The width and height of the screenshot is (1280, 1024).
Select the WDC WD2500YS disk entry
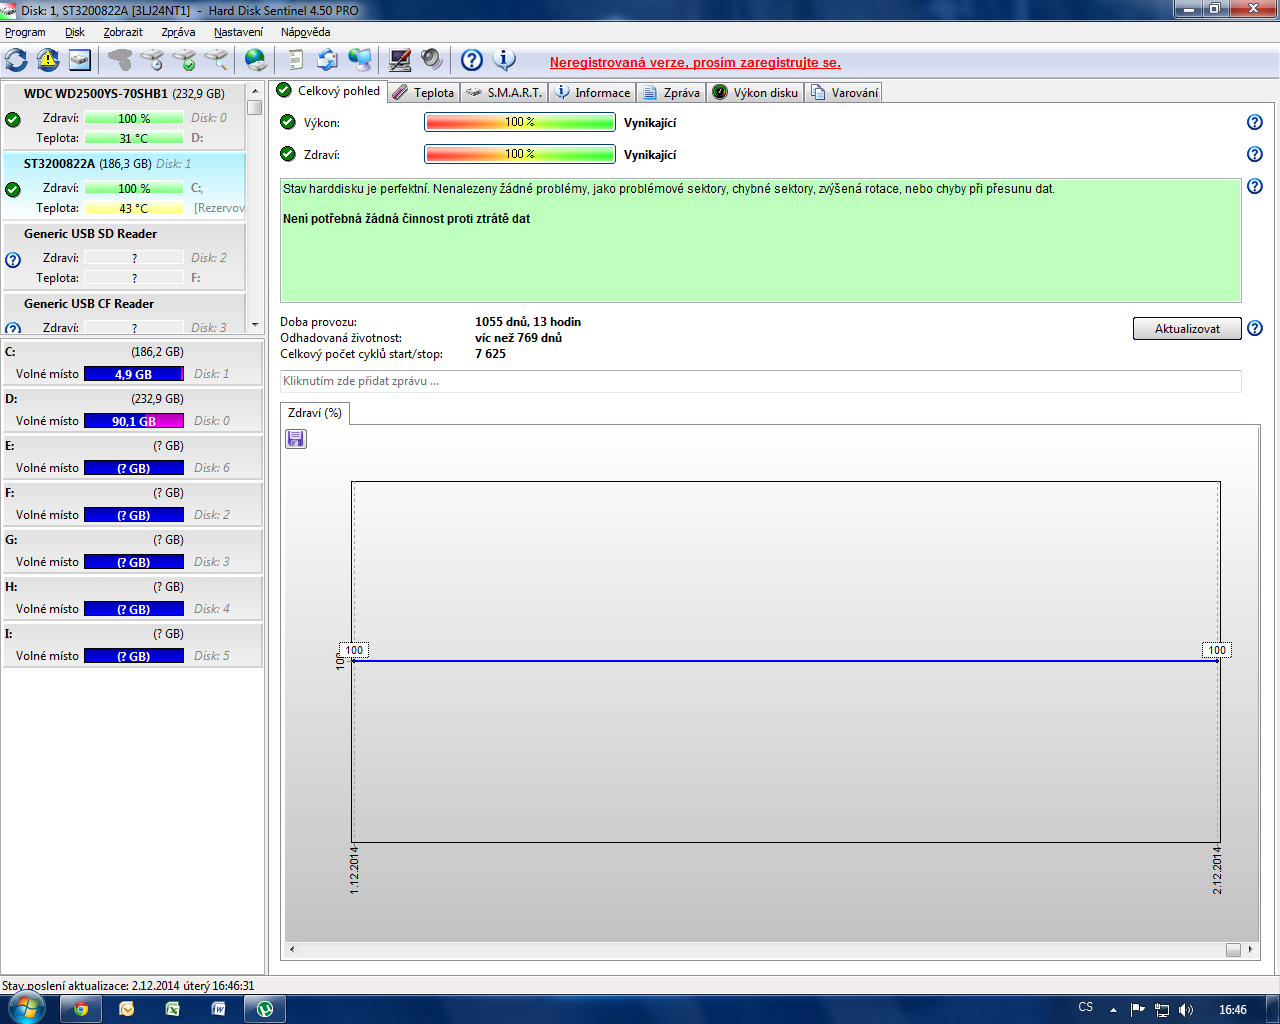coord(124,94)
